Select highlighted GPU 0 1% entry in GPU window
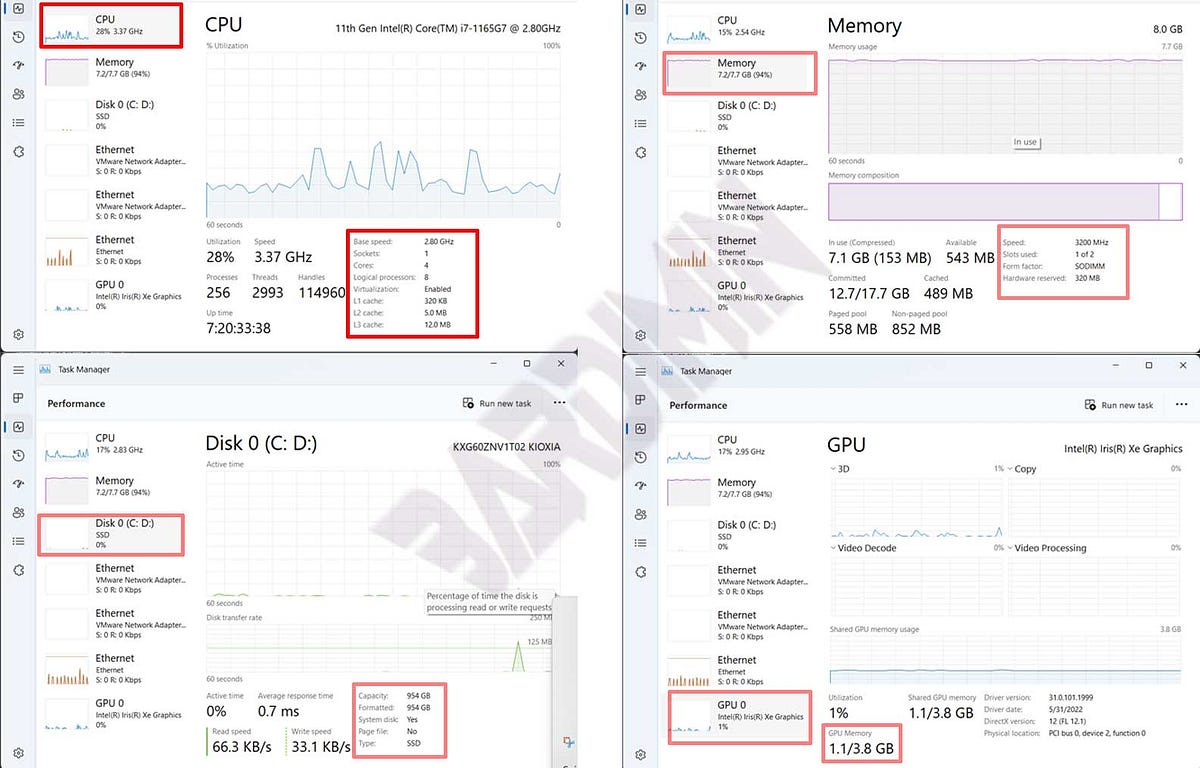 [x=740, y=716]
